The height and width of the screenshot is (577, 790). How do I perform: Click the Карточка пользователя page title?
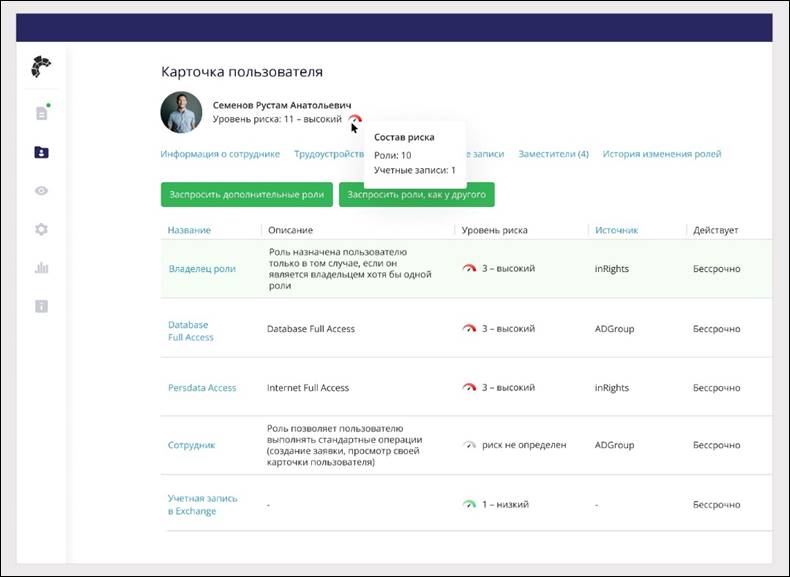[x=242, y=72]
